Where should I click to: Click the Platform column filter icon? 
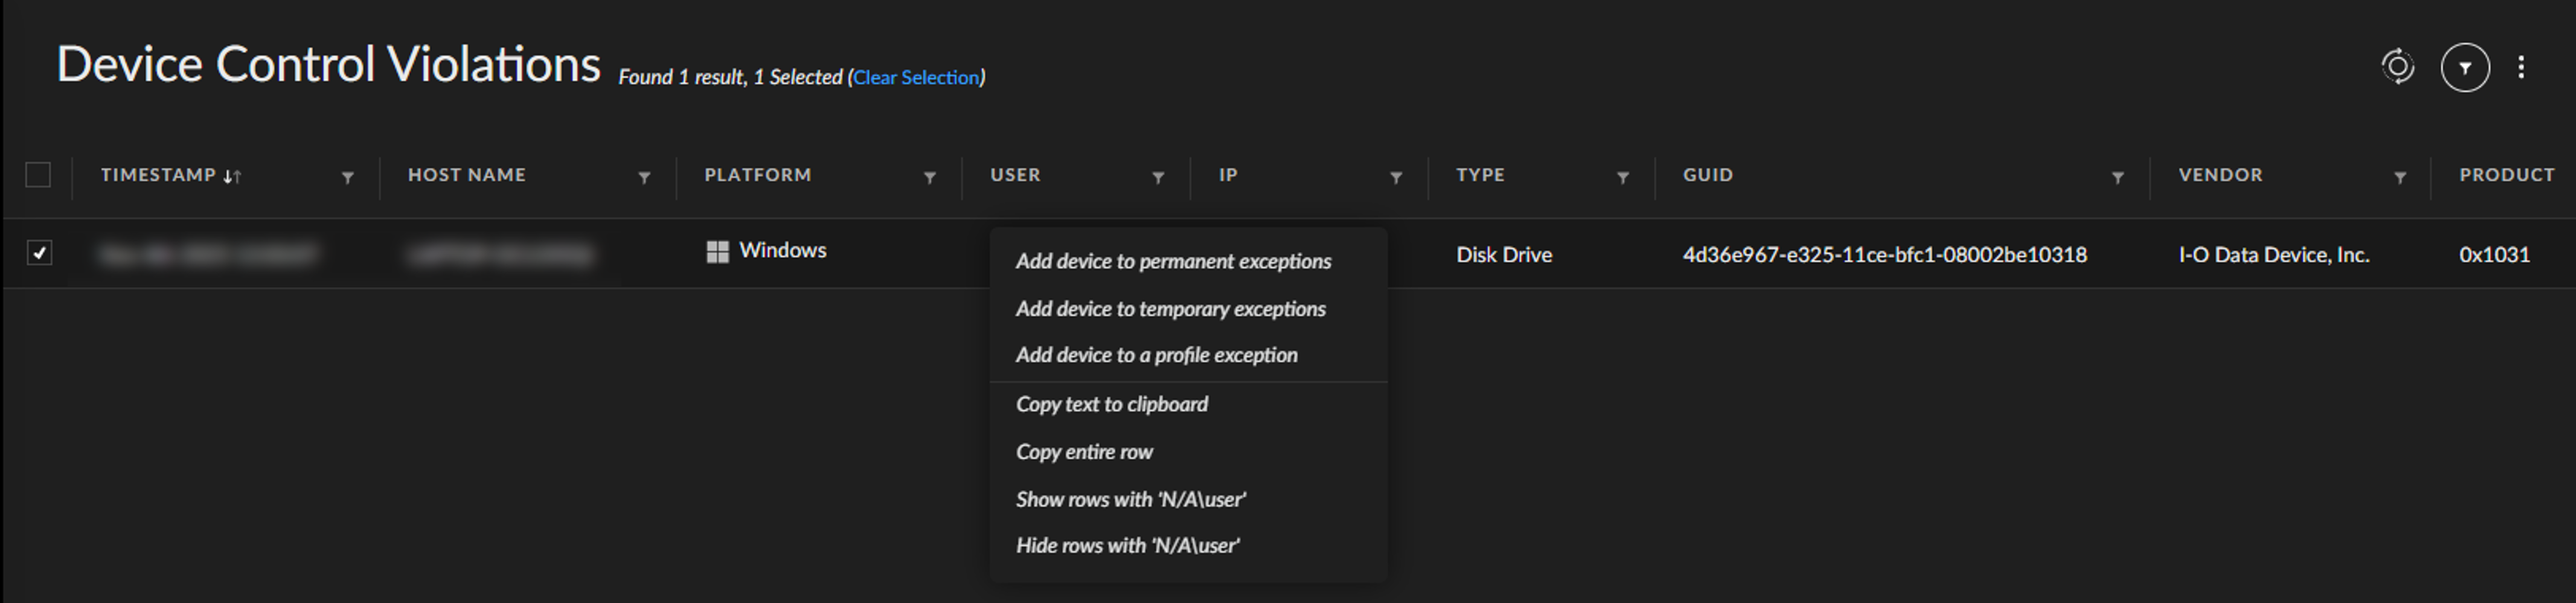[929, 177]
